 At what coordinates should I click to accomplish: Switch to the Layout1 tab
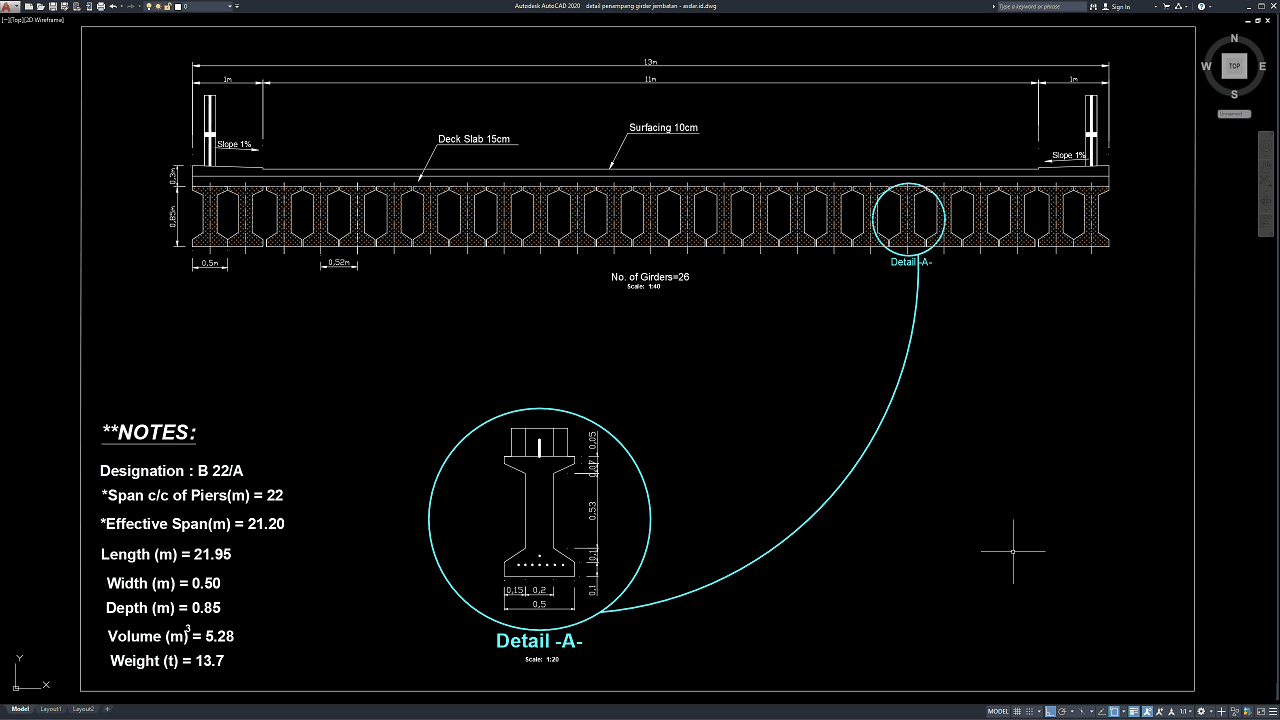(x=50, y=709)
